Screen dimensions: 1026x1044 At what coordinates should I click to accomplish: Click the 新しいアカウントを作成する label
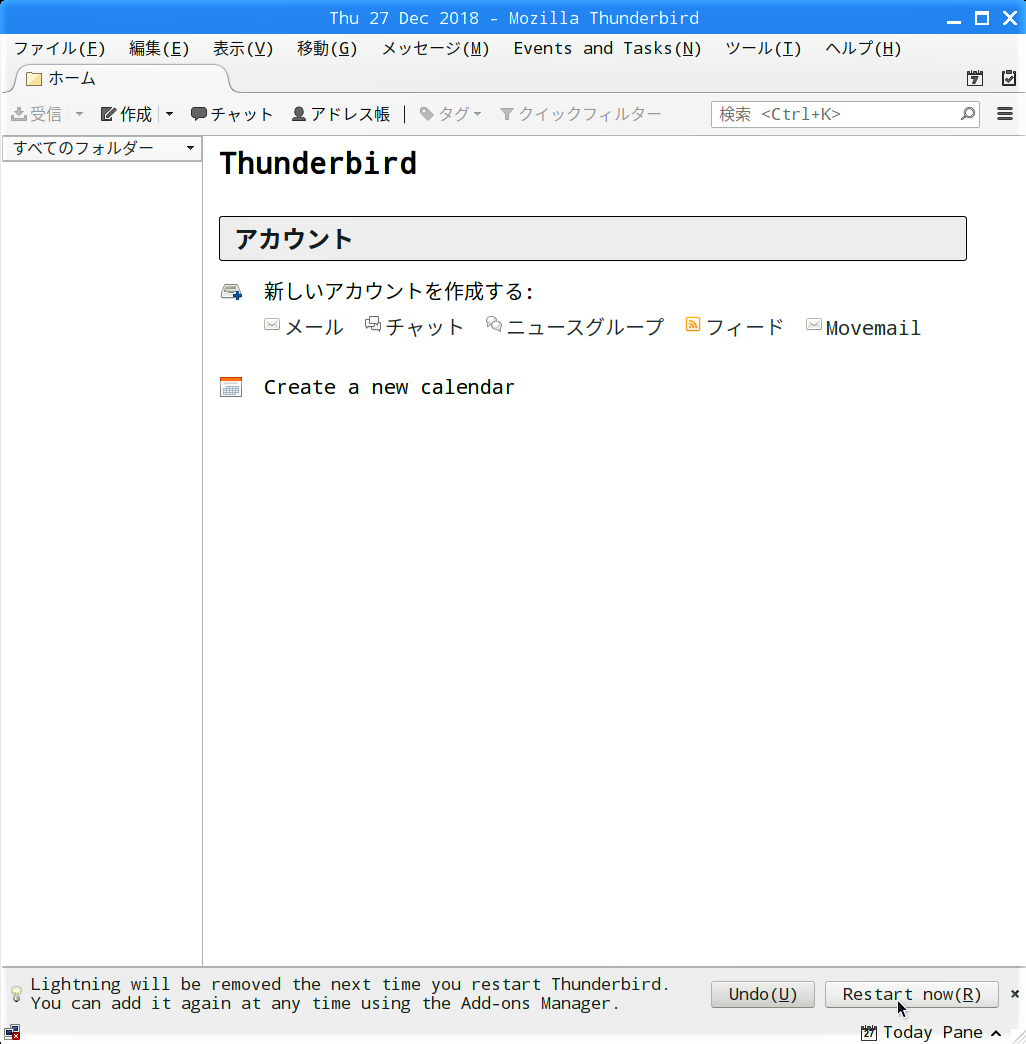click(398, 292)
